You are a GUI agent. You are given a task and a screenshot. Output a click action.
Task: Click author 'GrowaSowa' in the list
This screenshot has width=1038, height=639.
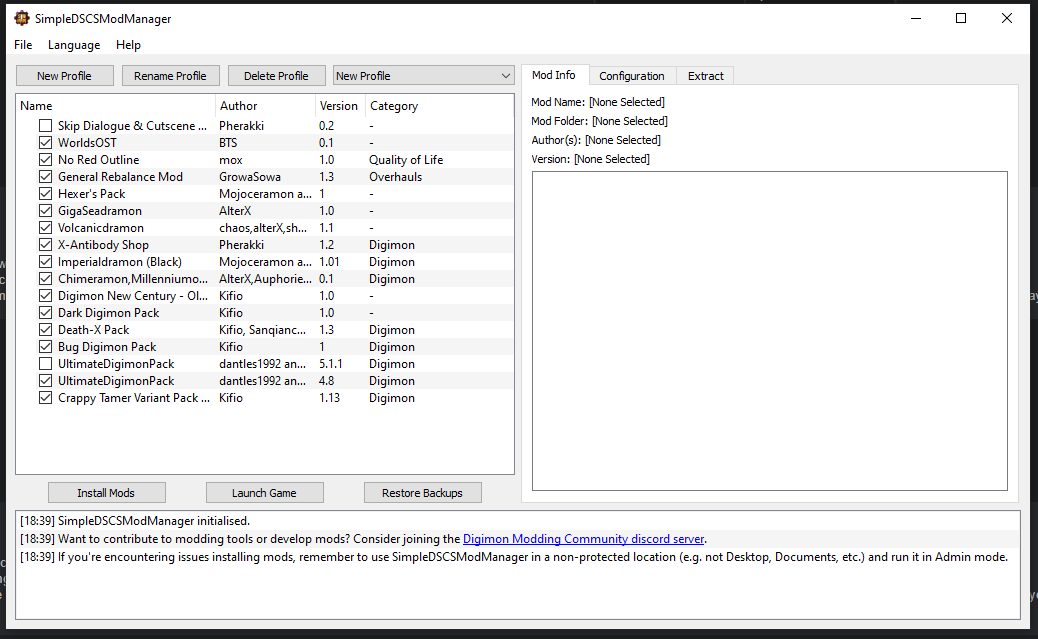coord(250,176)
